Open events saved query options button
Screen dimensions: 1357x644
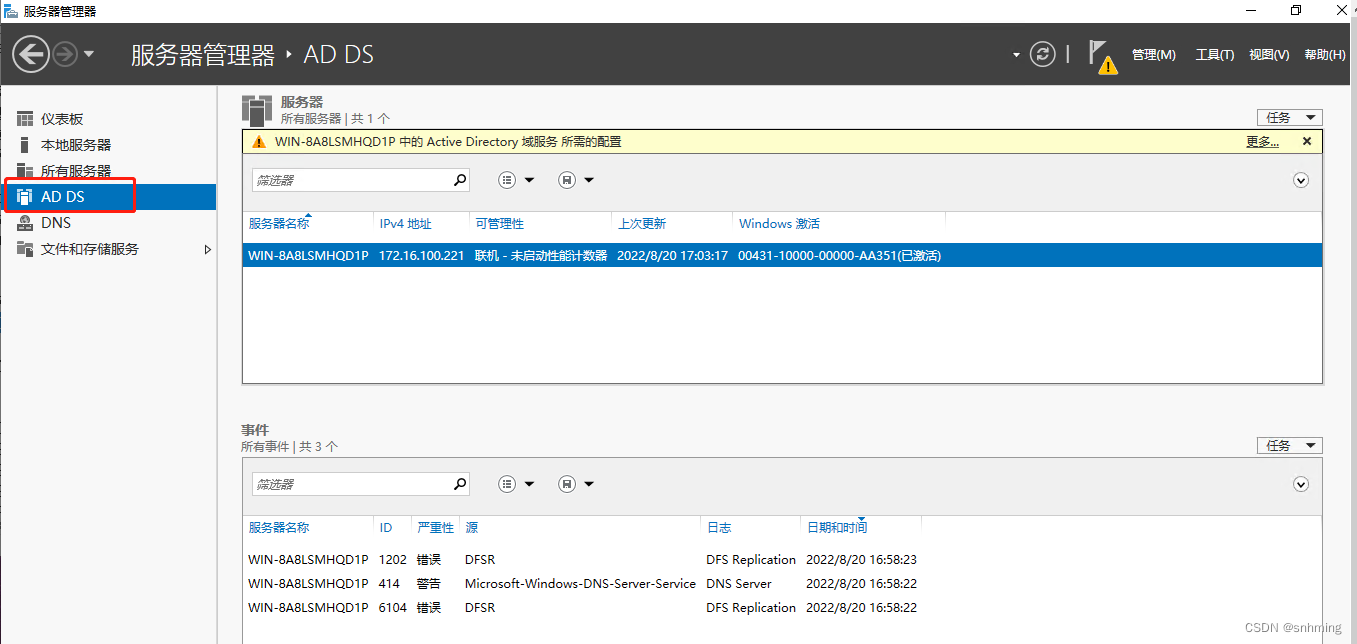coord(576,484)
